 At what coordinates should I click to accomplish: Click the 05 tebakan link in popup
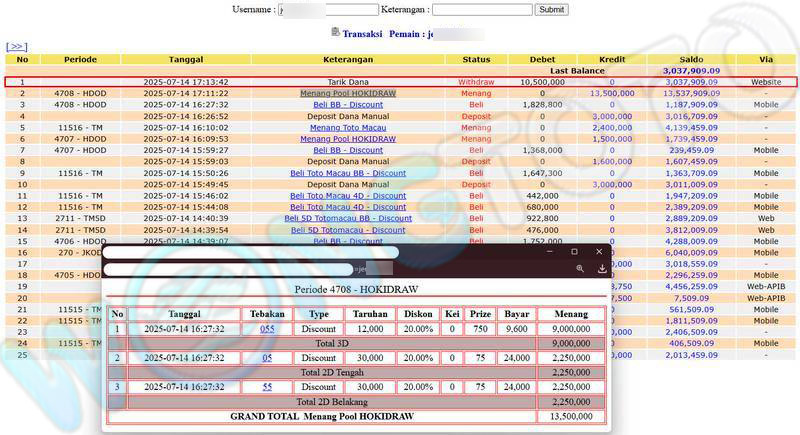(x=267, y=357)
